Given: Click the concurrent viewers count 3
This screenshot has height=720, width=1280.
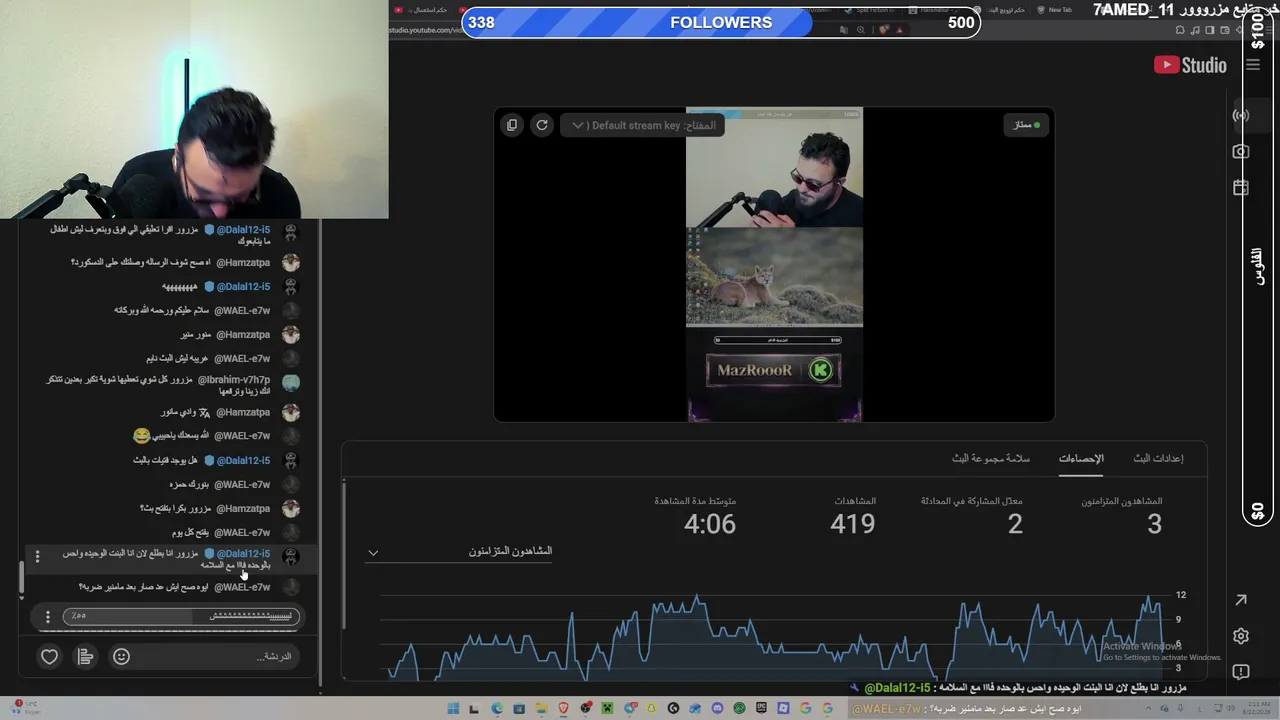Looking at the screenshot, I should pyautogui.click(x=1154, y=524).
